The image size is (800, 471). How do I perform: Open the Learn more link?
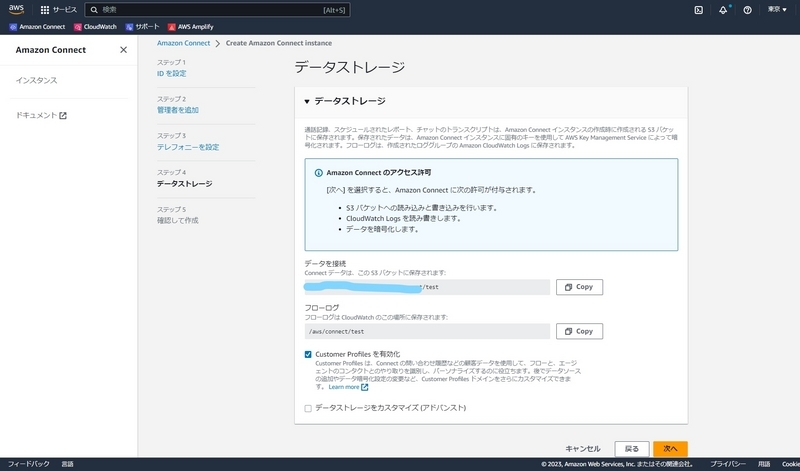point(348,387)
